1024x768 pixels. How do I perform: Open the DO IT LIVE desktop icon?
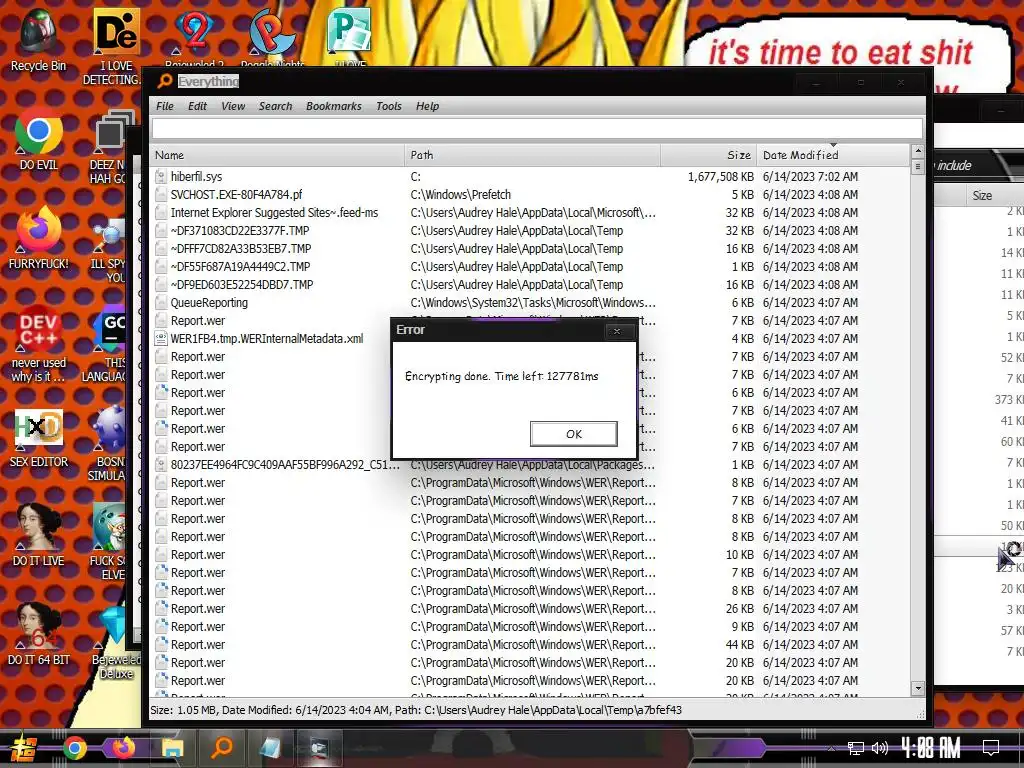tap(38, 534)
